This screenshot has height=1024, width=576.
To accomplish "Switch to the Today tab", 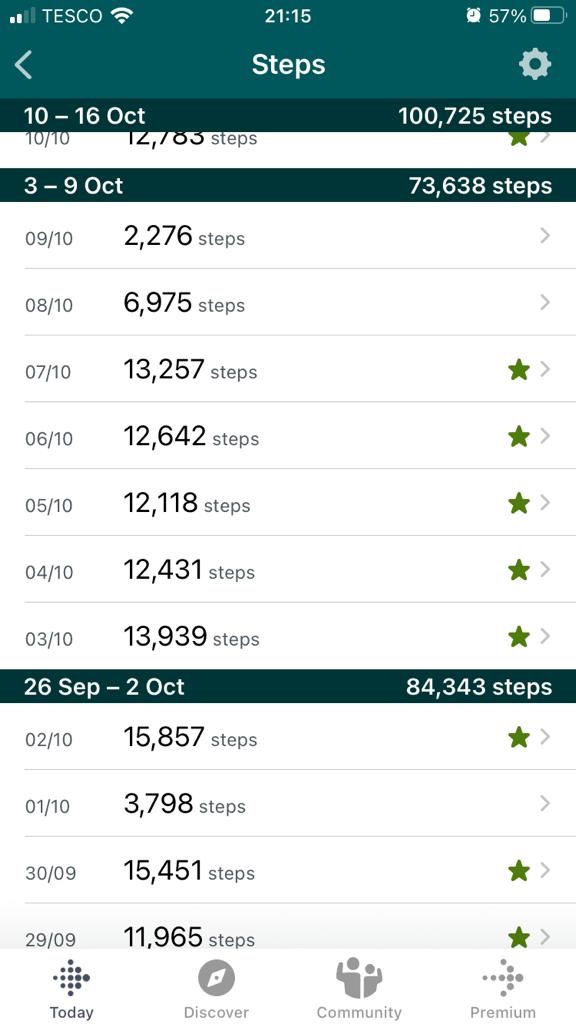I will tap(71, 987).
